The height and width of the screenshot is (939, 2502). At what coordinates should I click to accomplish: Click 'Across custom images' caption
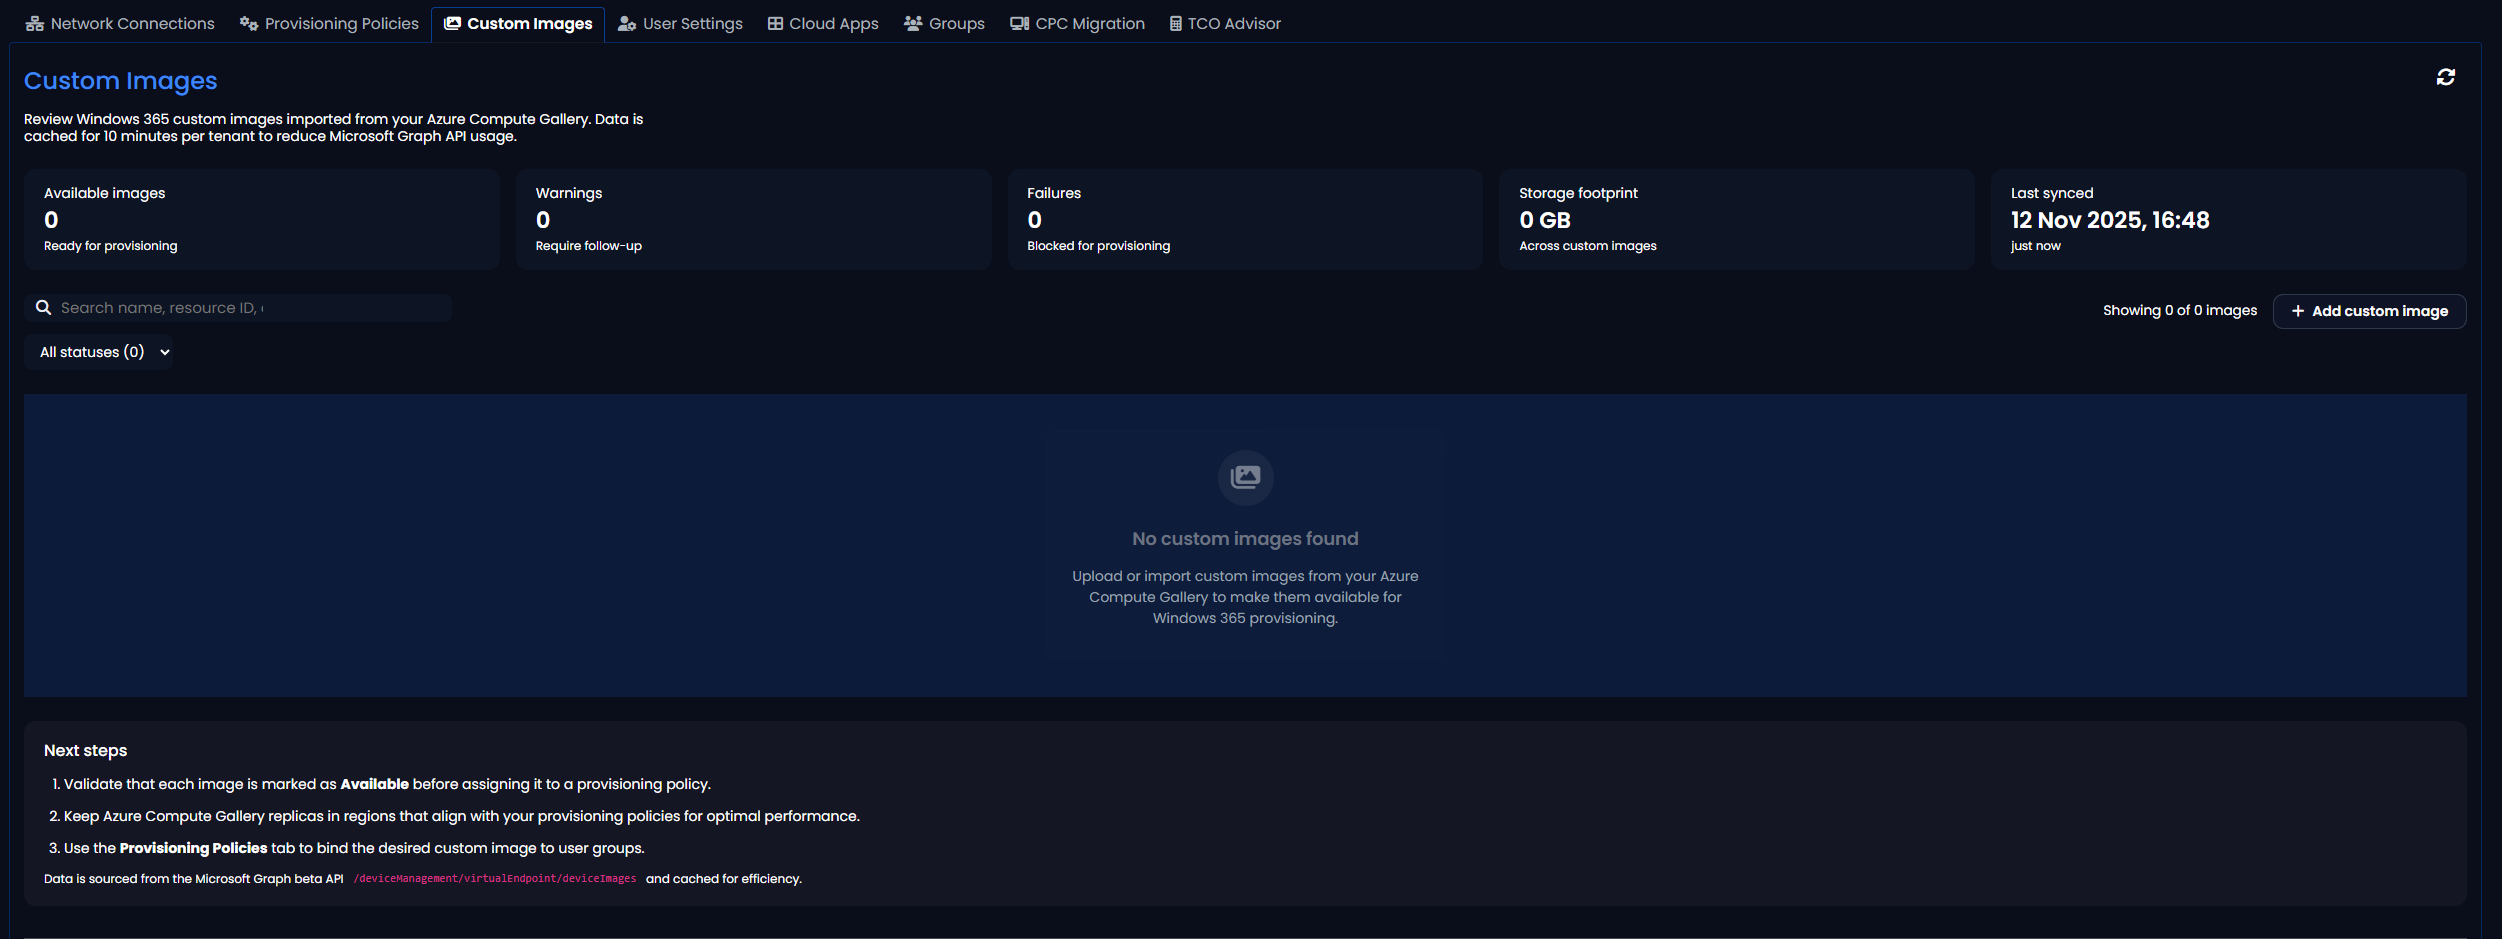[x=1588, y=246]
